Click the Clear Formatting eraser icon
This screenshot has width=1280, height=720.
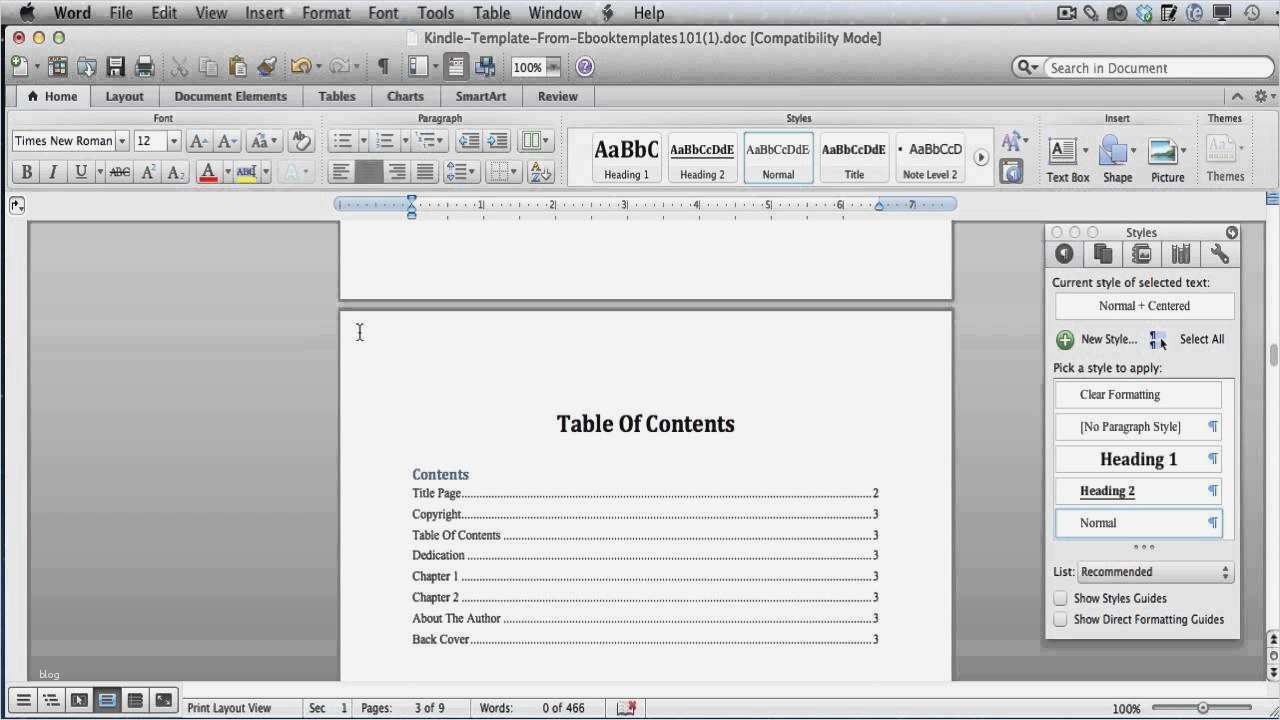301,141
